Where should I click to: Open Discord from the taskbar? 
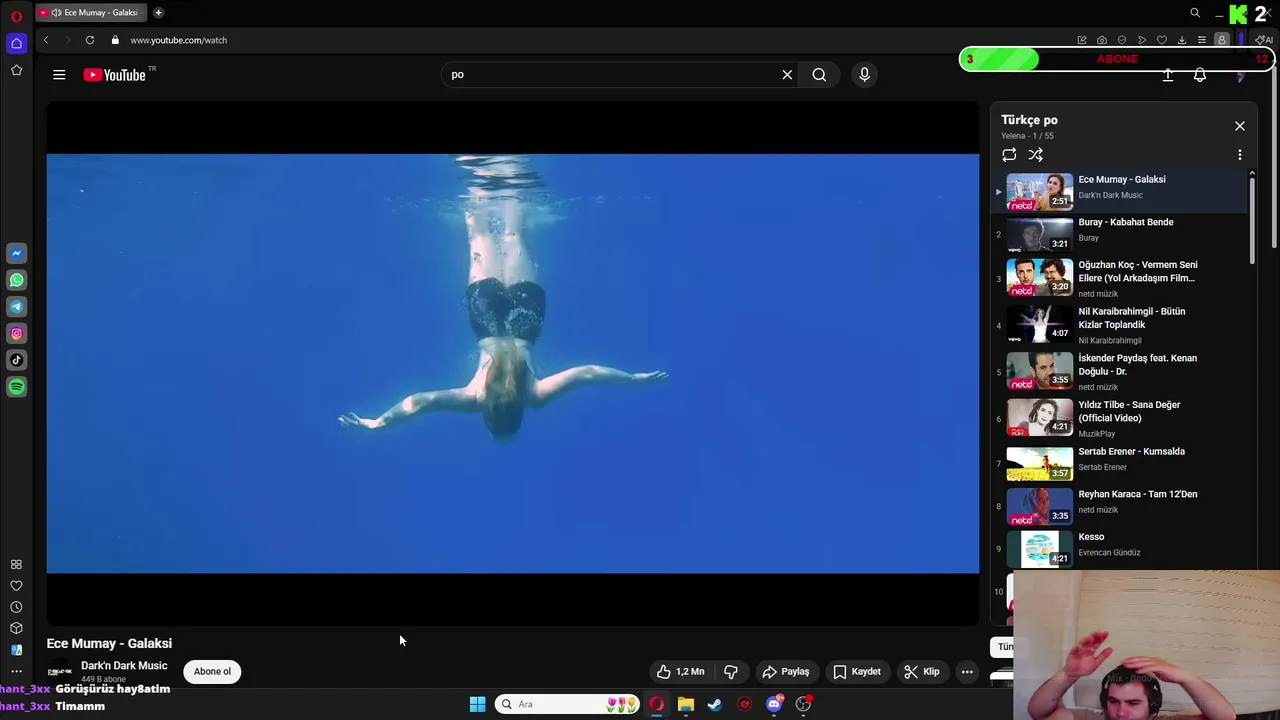click(x=774, y=704)
